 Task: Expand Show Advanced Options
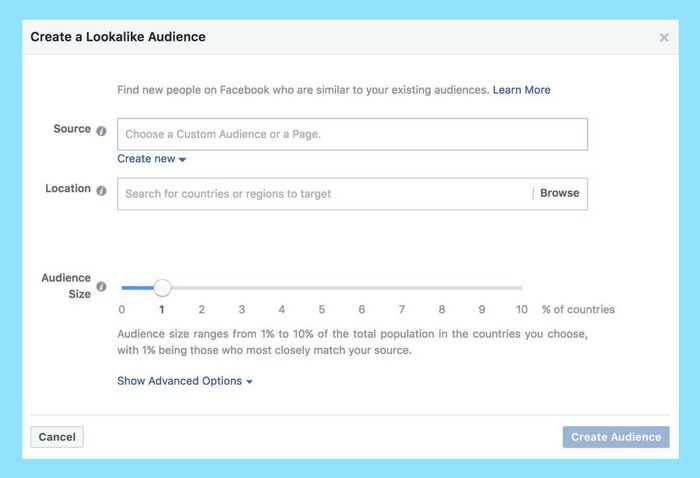(x=185, y=381)
